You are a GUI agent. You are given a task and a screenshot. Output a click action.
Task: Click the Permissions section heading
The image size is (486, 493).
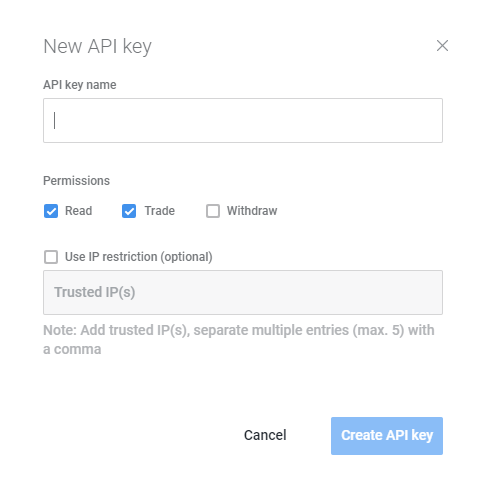76,181
